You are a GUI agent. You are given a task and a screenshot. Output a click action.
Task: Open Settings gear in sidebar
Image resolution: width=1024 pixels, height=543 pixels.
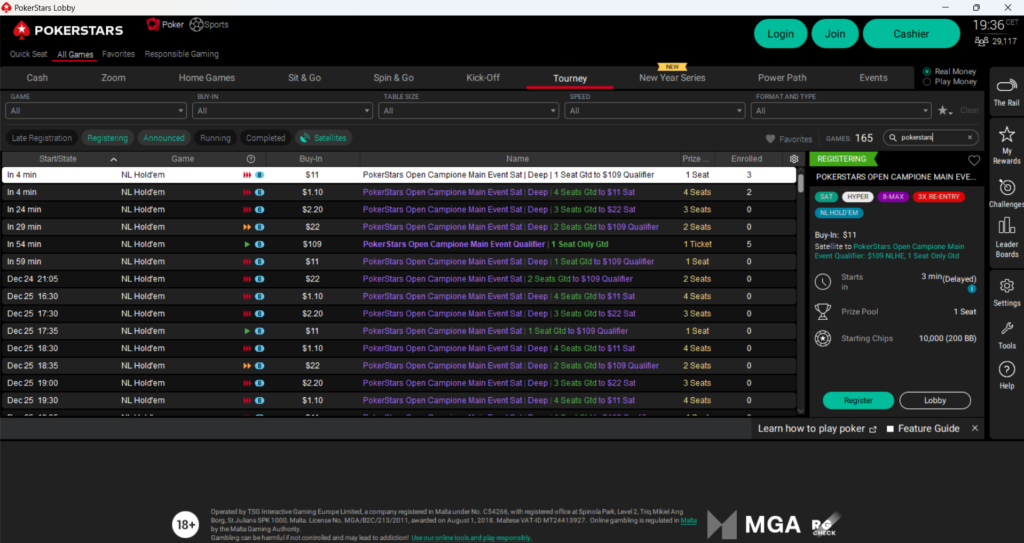point(1006,286)
